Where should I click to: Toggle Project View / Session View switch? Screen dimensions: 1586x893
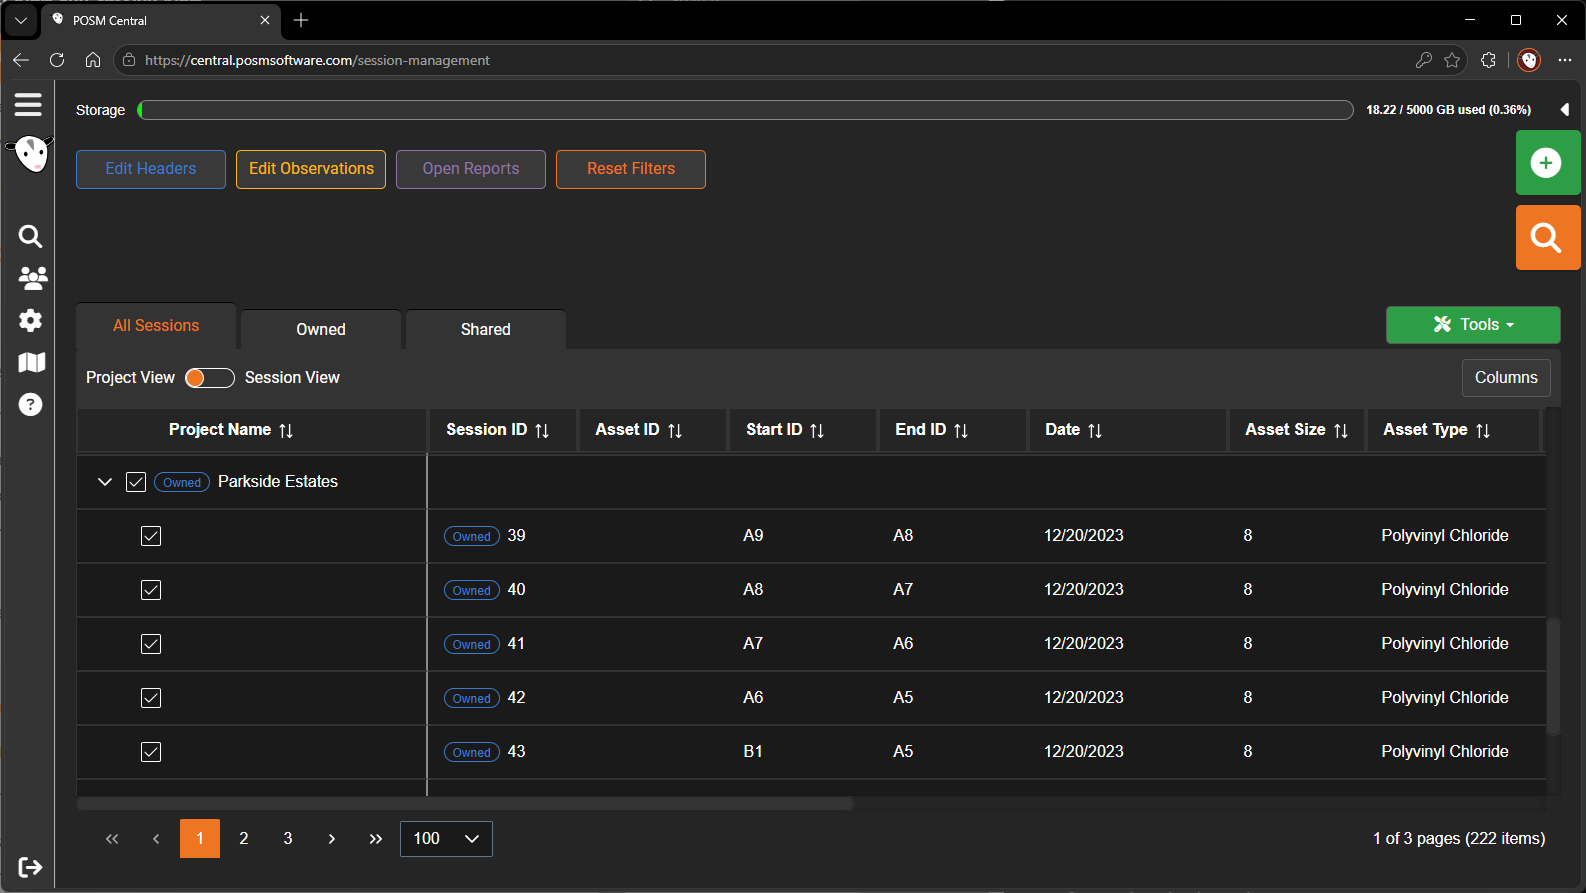point(210,377)
